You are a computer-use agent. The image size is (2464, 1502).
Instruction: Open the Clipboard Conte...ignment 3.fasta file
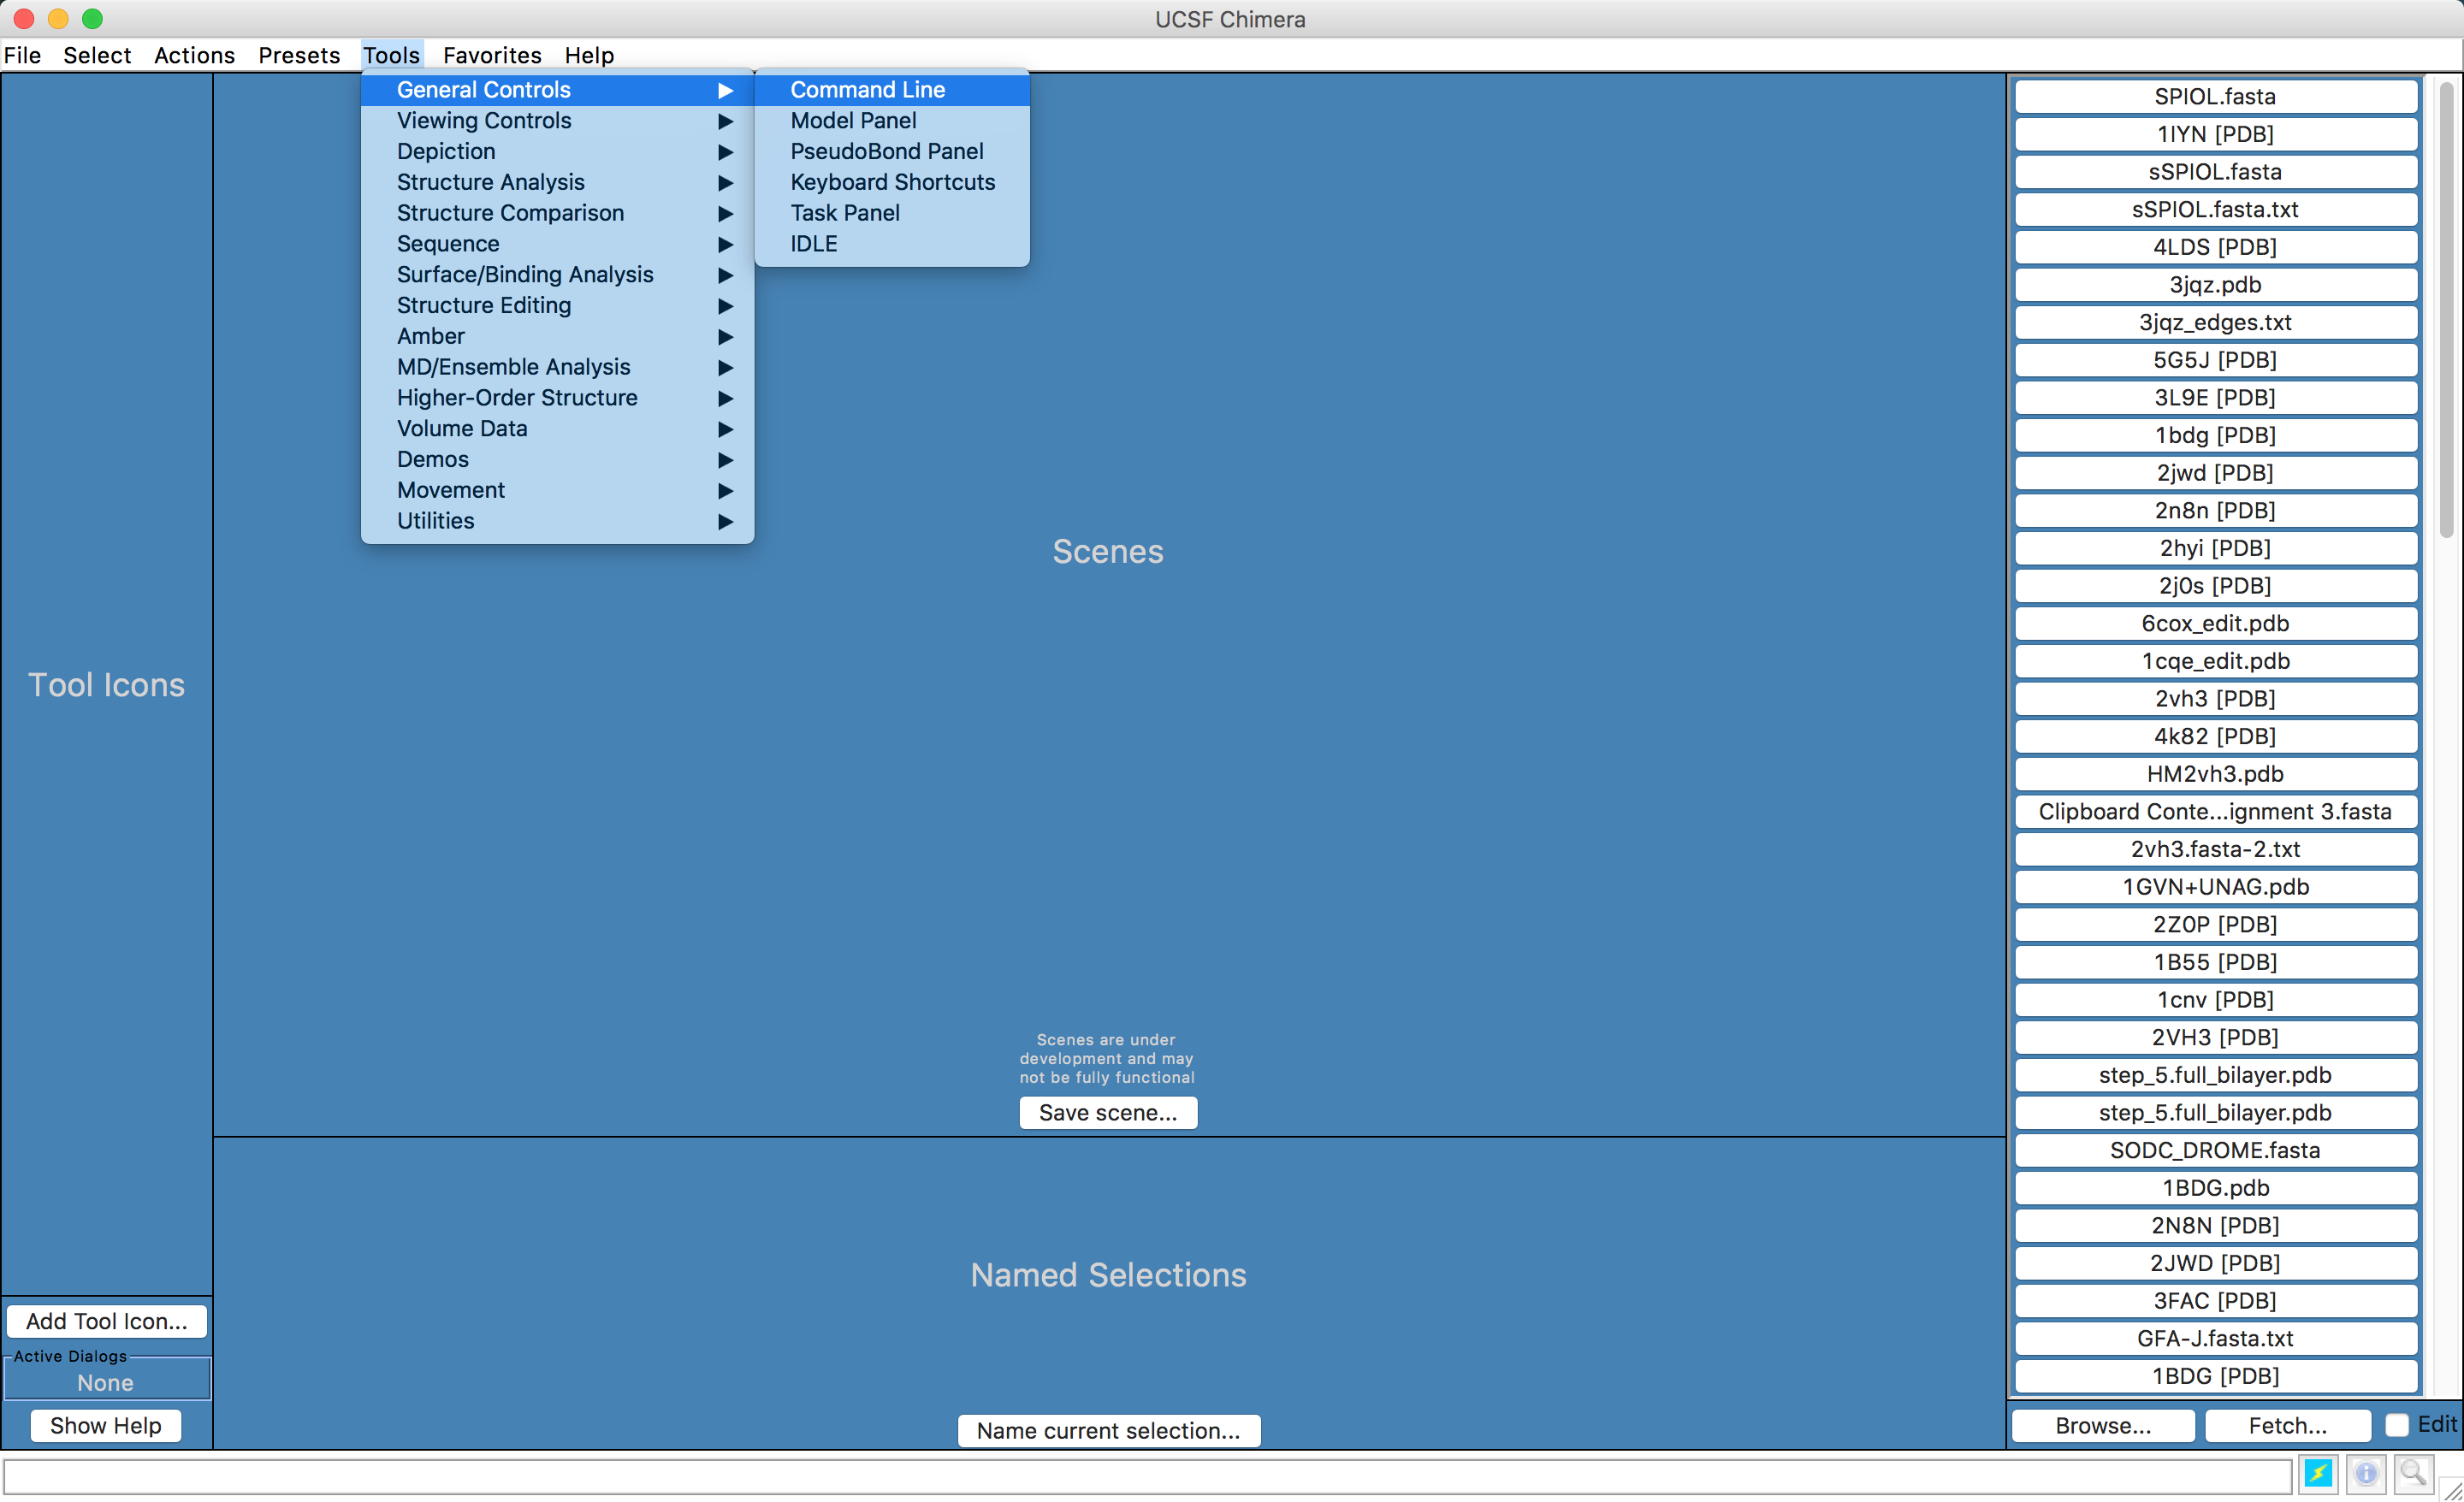(x=2215, y=811)
